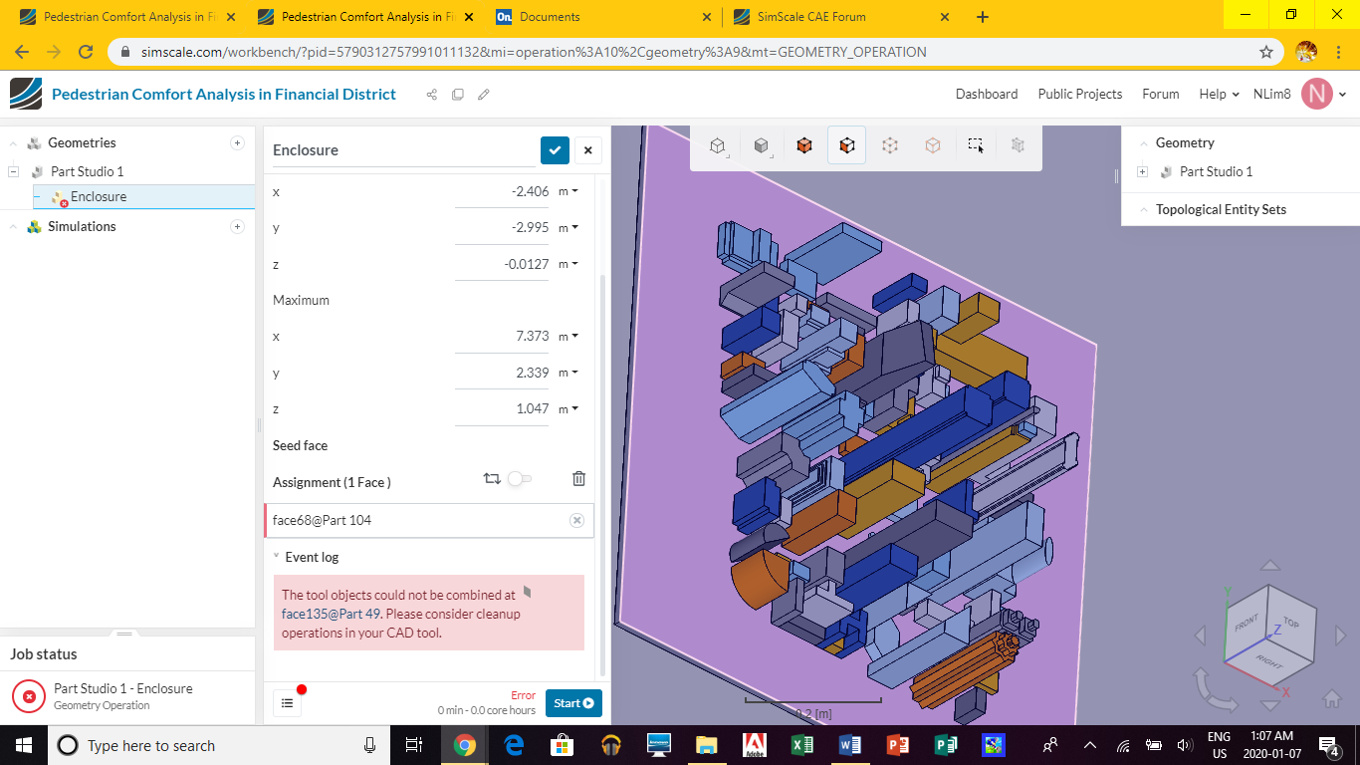Open Public Projects
Image resolution: width=1360 pixels, height=765 pixels.
coord(1080,94)
